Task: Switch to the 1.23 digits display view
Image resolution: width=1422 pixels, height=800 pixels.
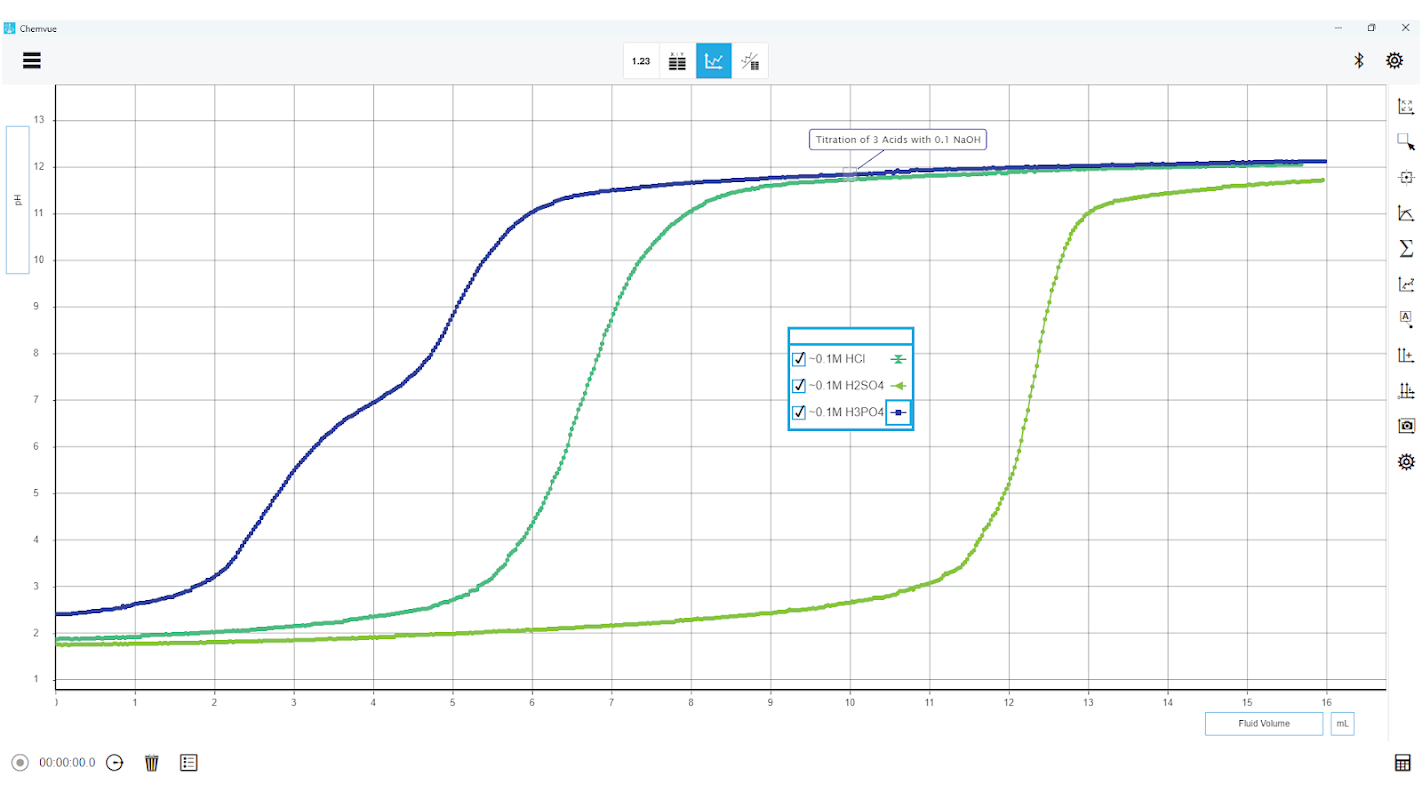Action: (x=641, y=61)
